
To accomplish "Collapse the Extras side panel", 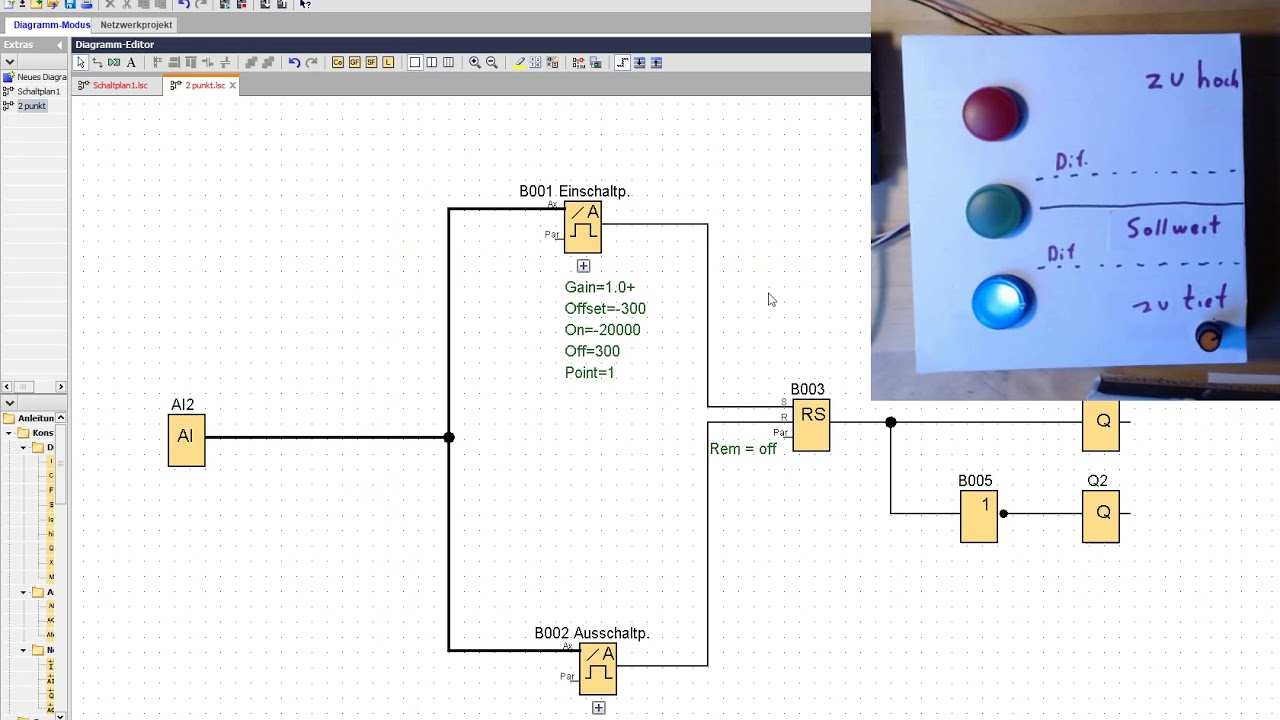I will (x=60, y=45).
